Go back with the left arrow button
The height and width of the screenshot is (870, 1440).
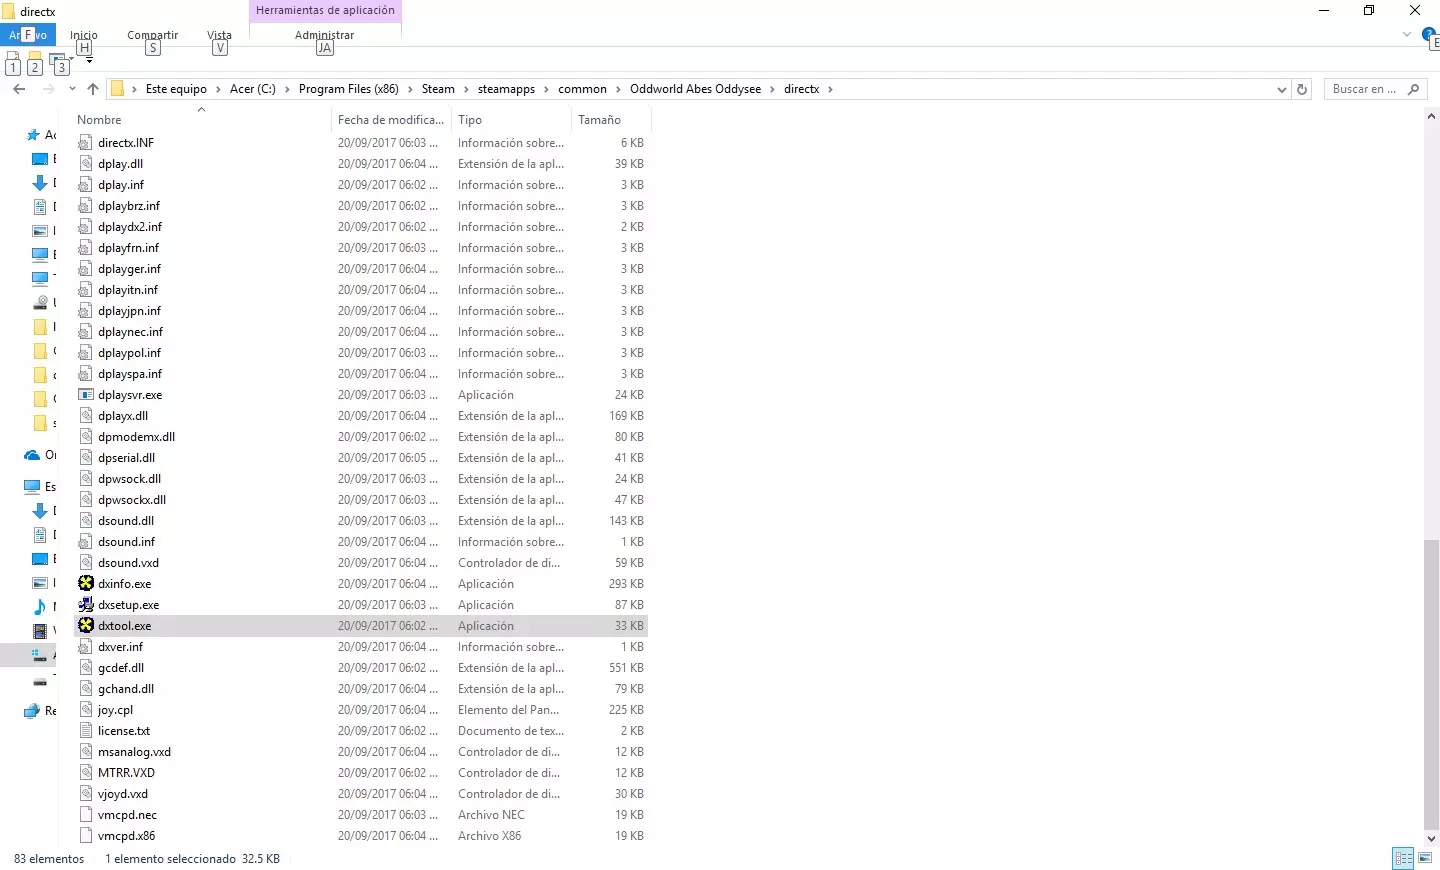click(19, 89)
